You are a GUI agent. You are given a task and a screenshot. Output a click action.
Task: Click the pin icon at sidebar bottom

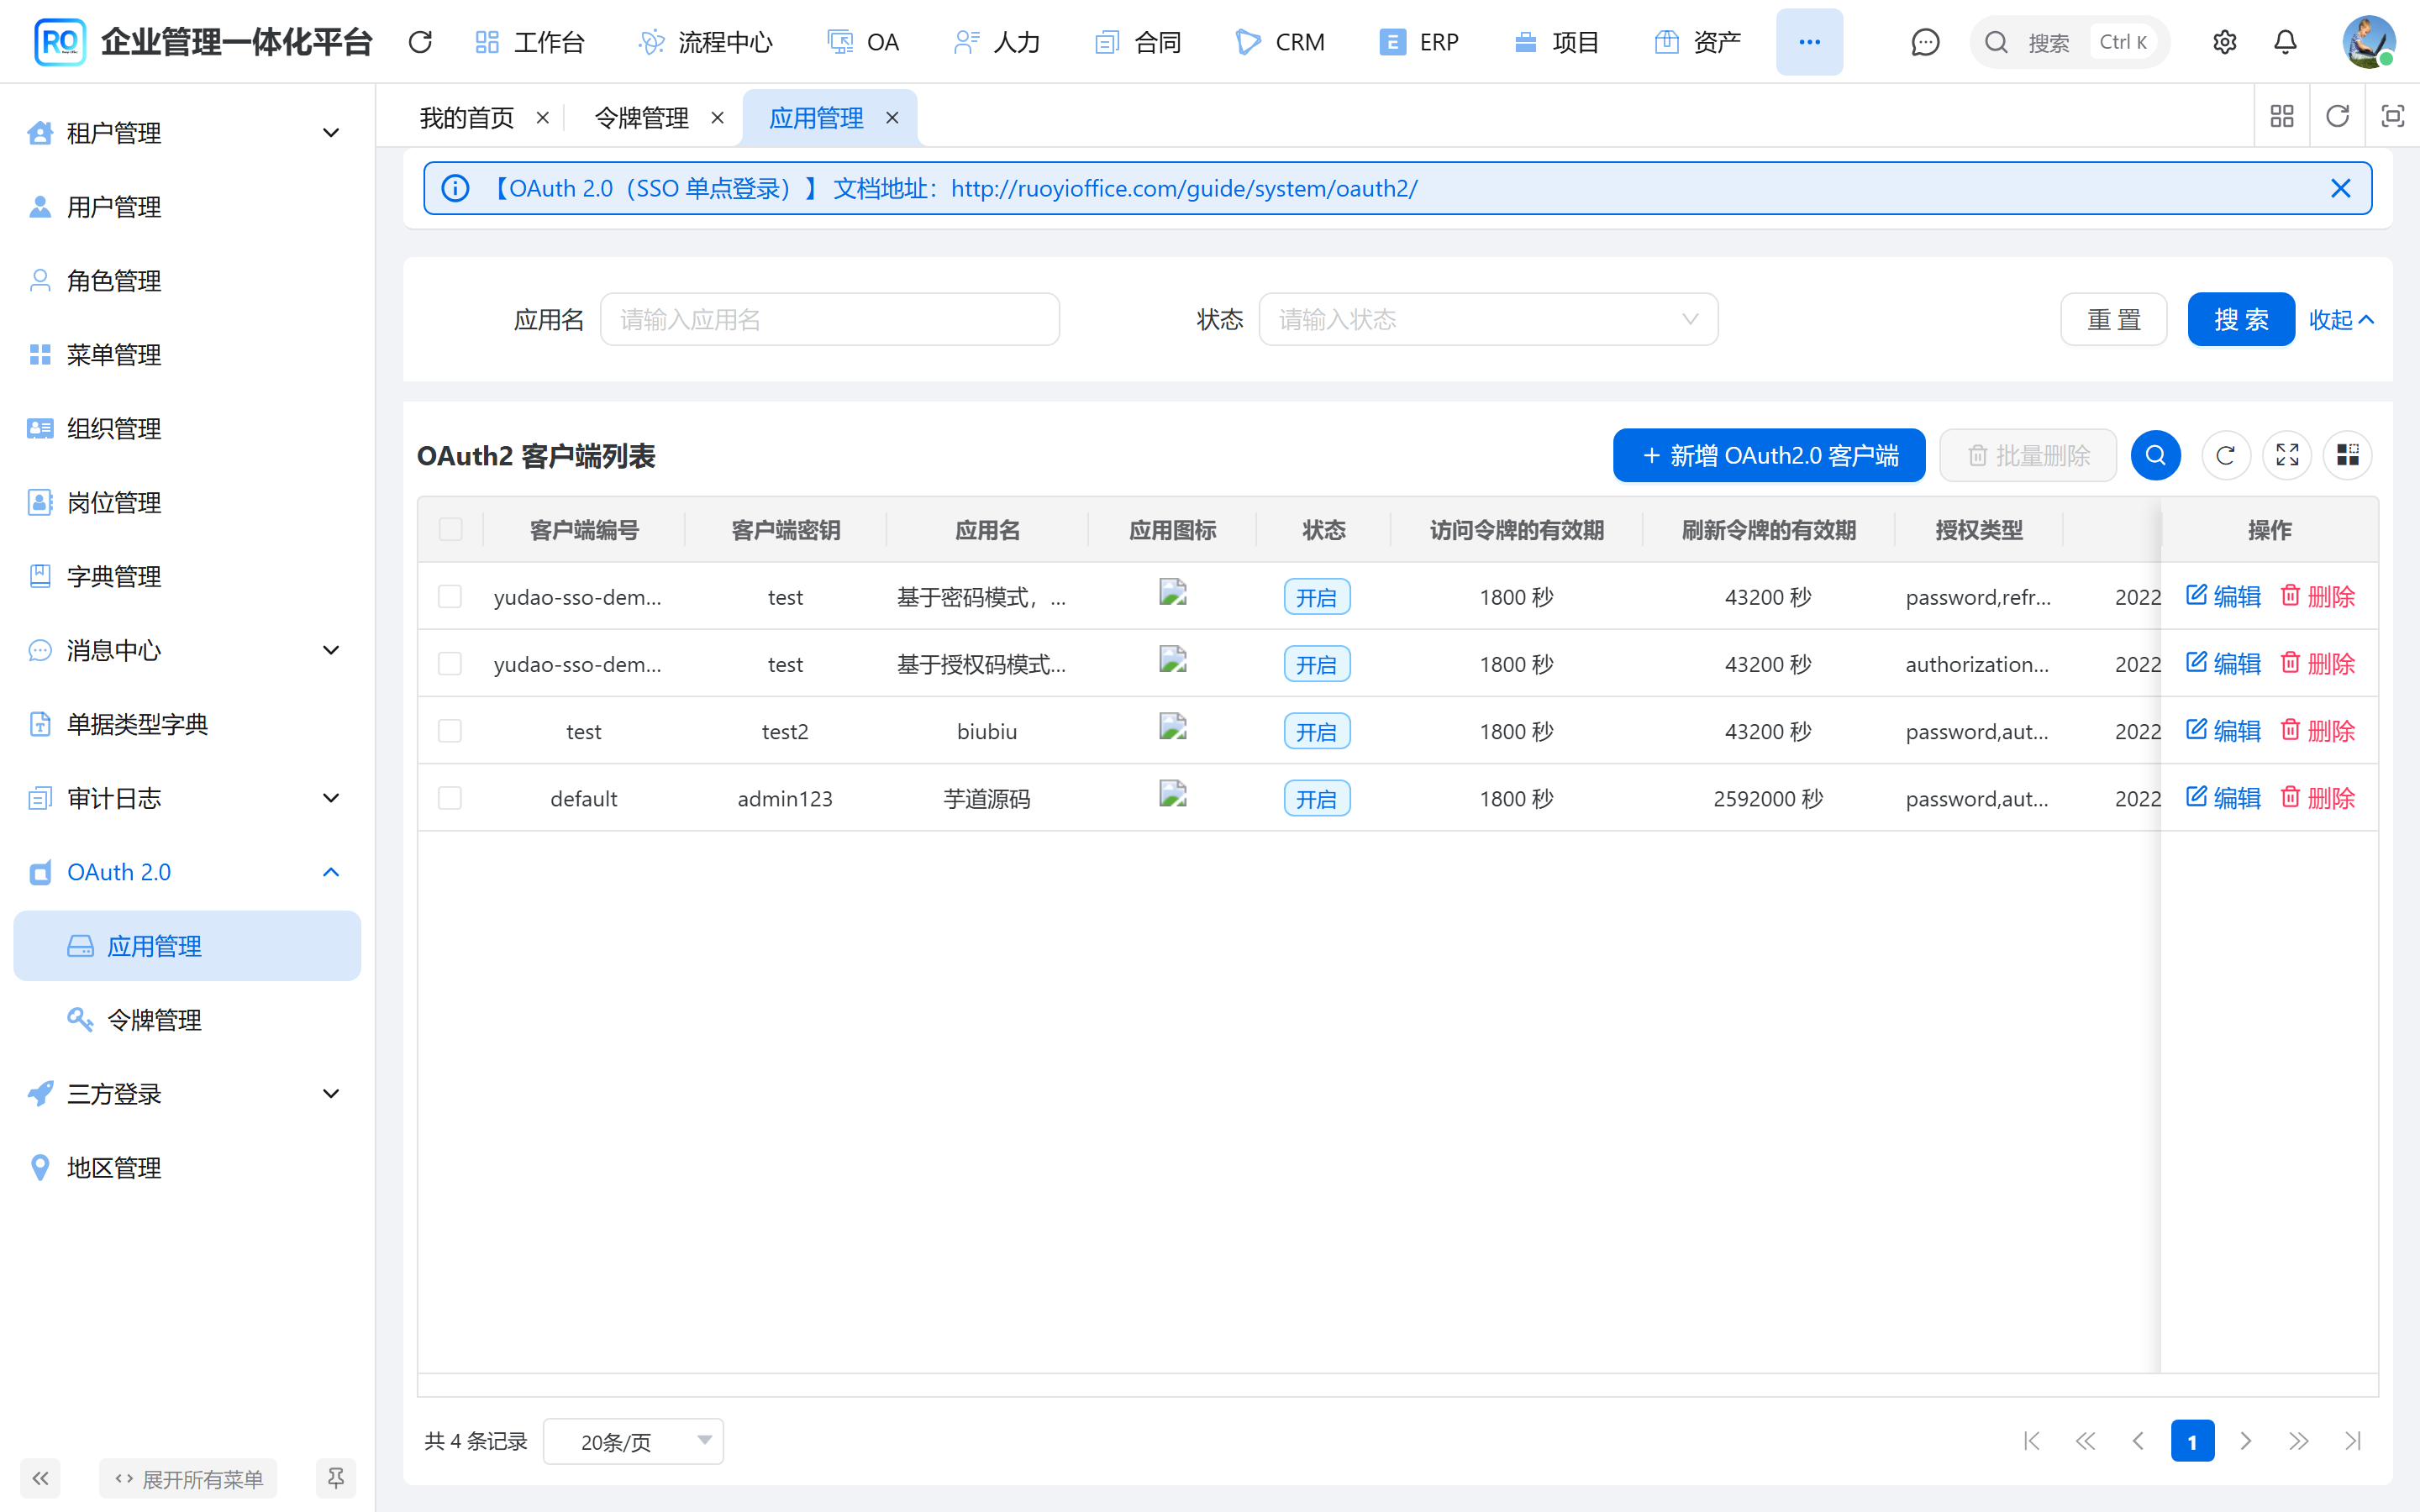point(336,1478)
